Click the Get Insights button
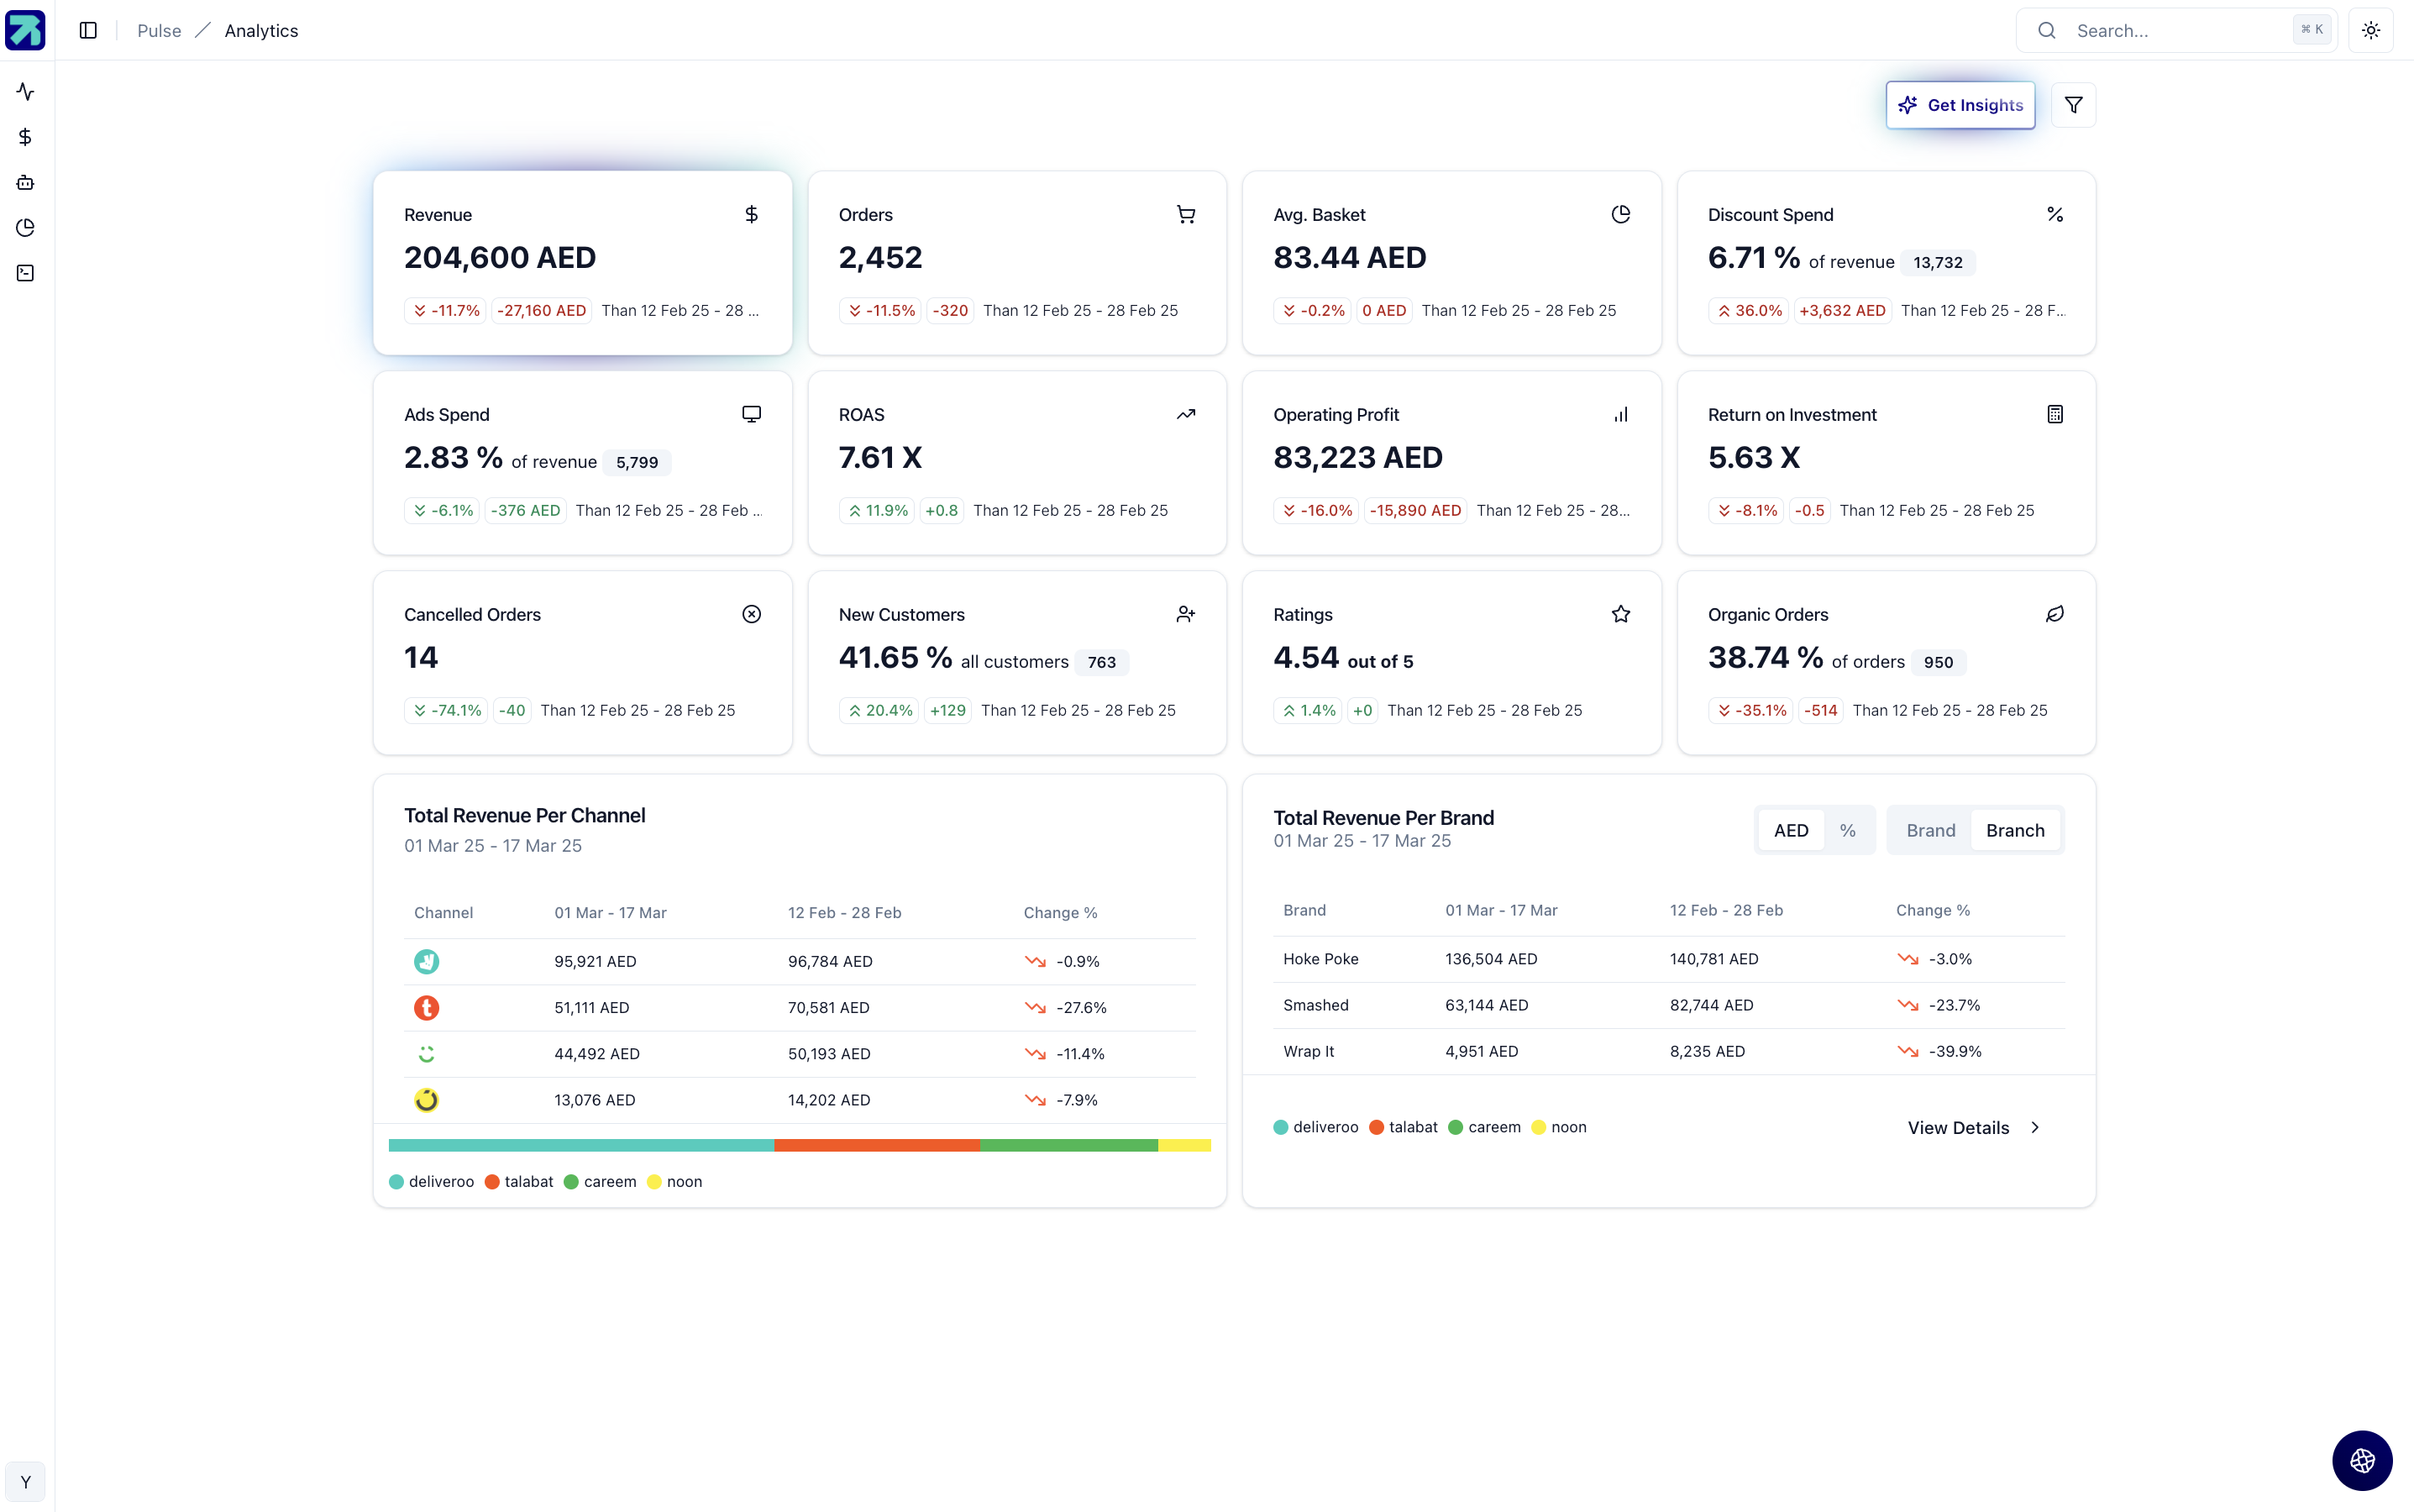Viewport: 2414px width, 1512px height. pyautogui.click(x=1960, y=105)
